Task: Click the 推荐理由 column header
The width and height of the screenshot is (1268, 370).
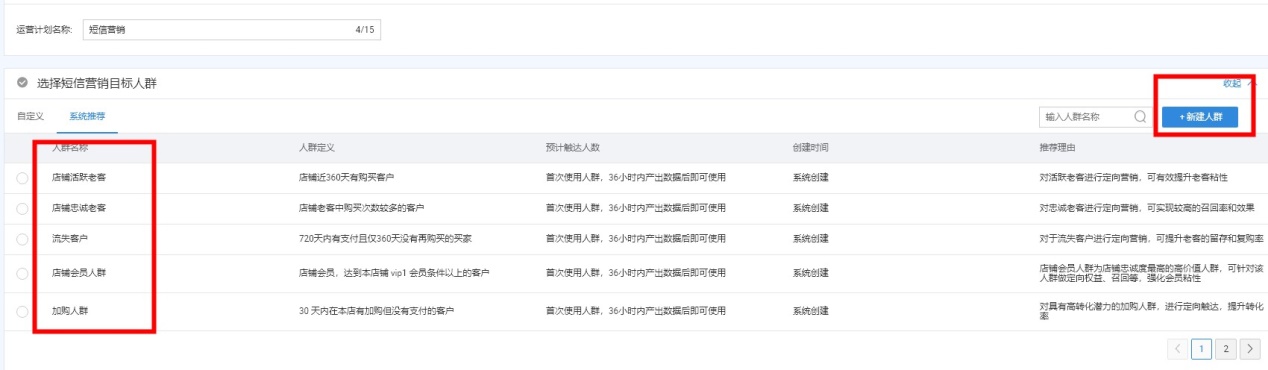Action: (x=1058, y=148)
